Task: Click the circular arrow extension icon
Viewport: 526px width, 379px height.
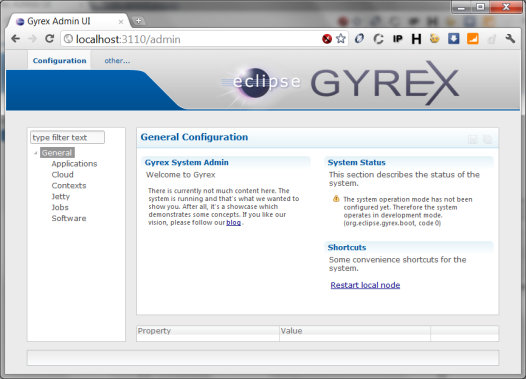Action: tap(378, 39)
